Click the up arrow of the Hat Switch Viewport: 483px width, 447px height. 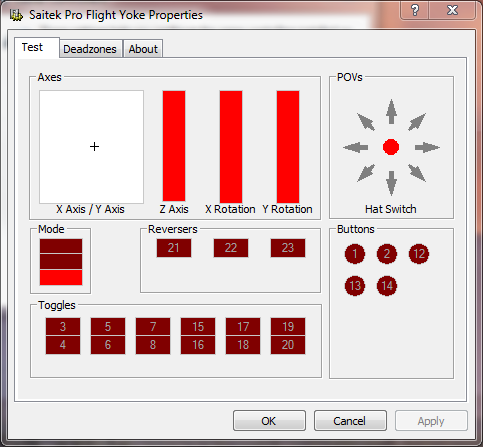391,112
